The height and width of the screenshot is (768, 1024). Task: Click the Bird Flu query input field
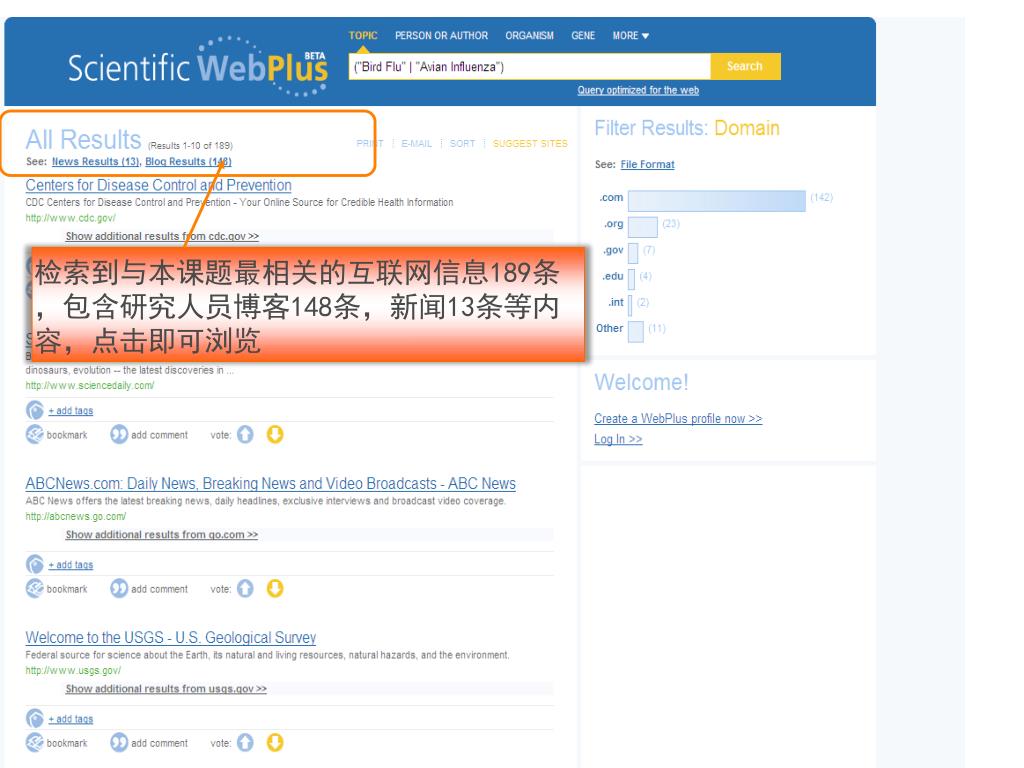click(x=530, y=67)
